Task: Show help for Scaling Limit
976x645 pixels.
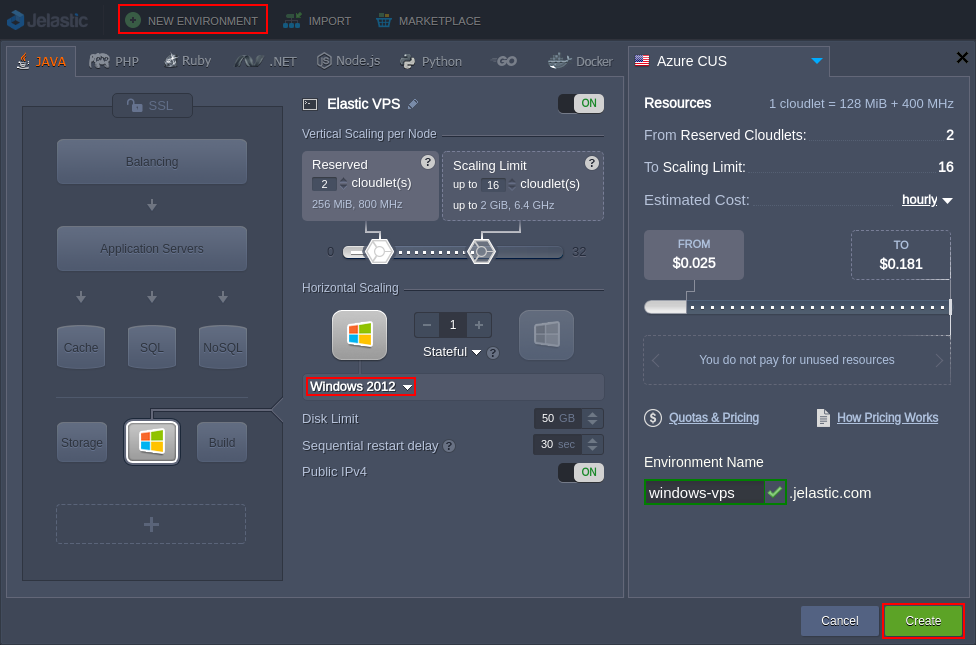Action: point(592,162)
